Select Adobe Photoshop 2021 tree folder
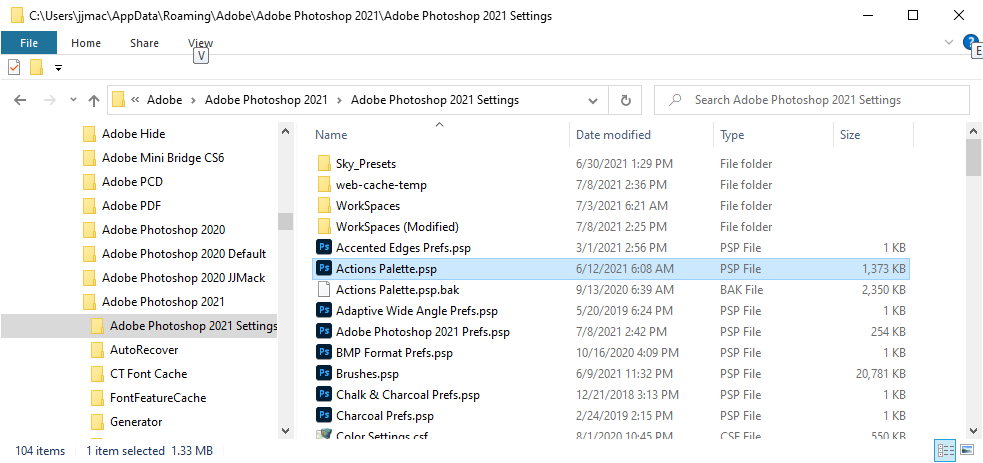The height and width of the screenshot is (463, 983). pyautogui.click(x=154, y=302)
